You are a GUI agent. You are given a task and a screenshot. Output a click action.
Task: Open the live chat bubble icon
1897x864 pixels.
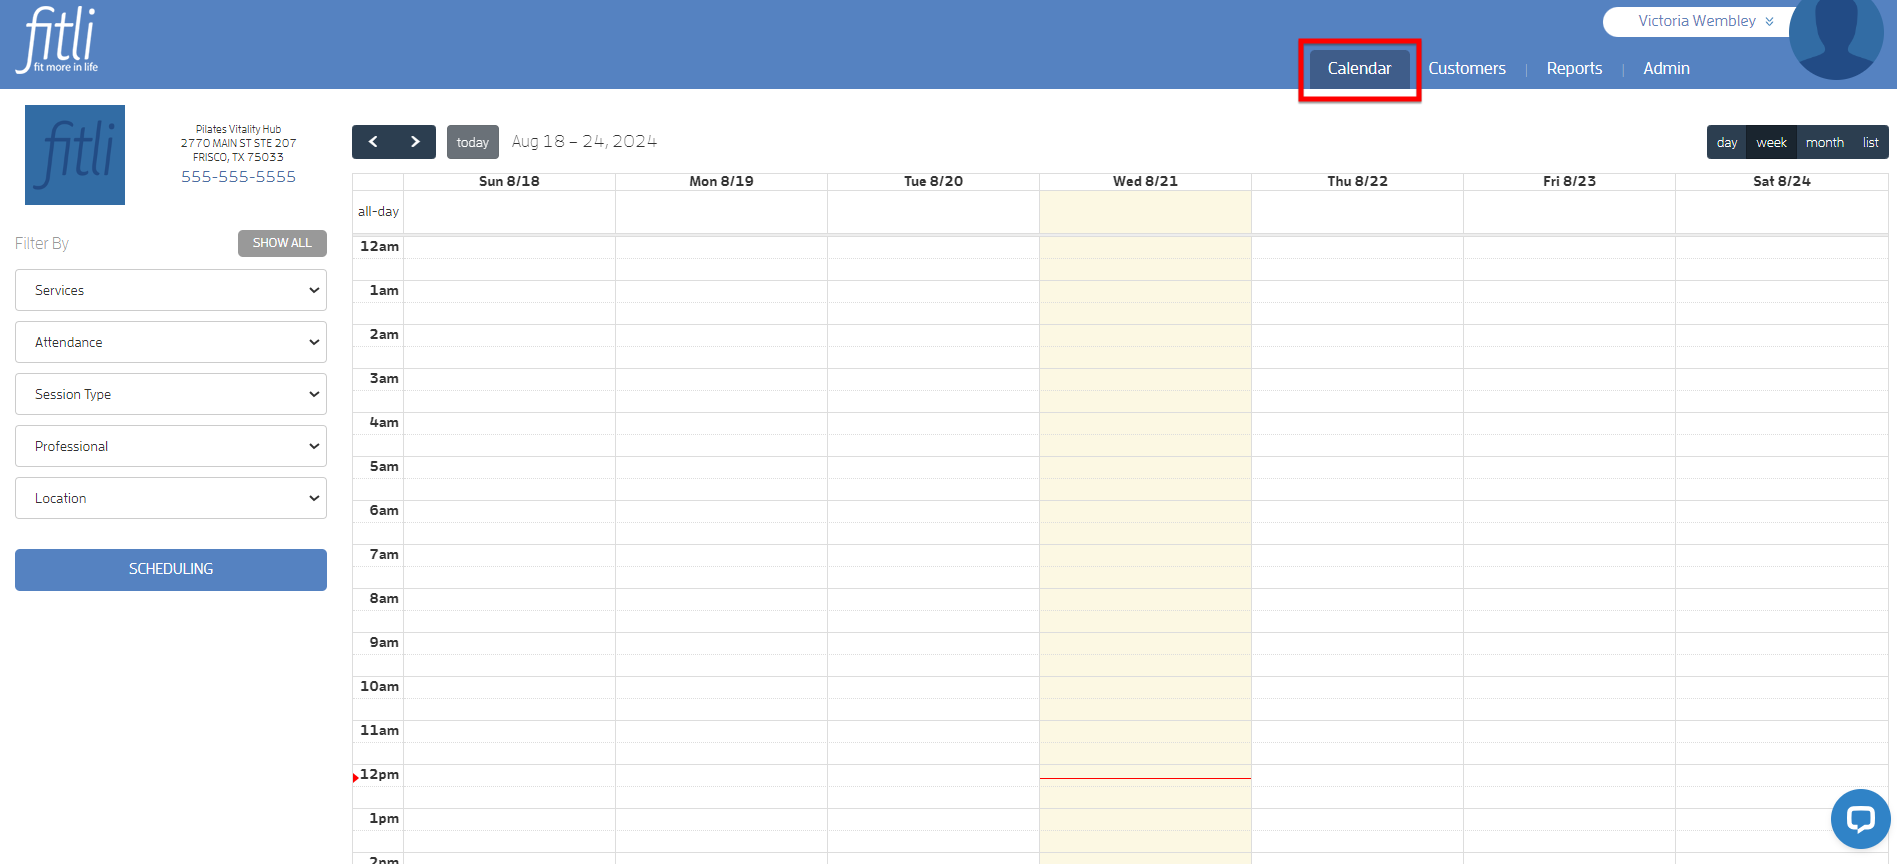1860,819
